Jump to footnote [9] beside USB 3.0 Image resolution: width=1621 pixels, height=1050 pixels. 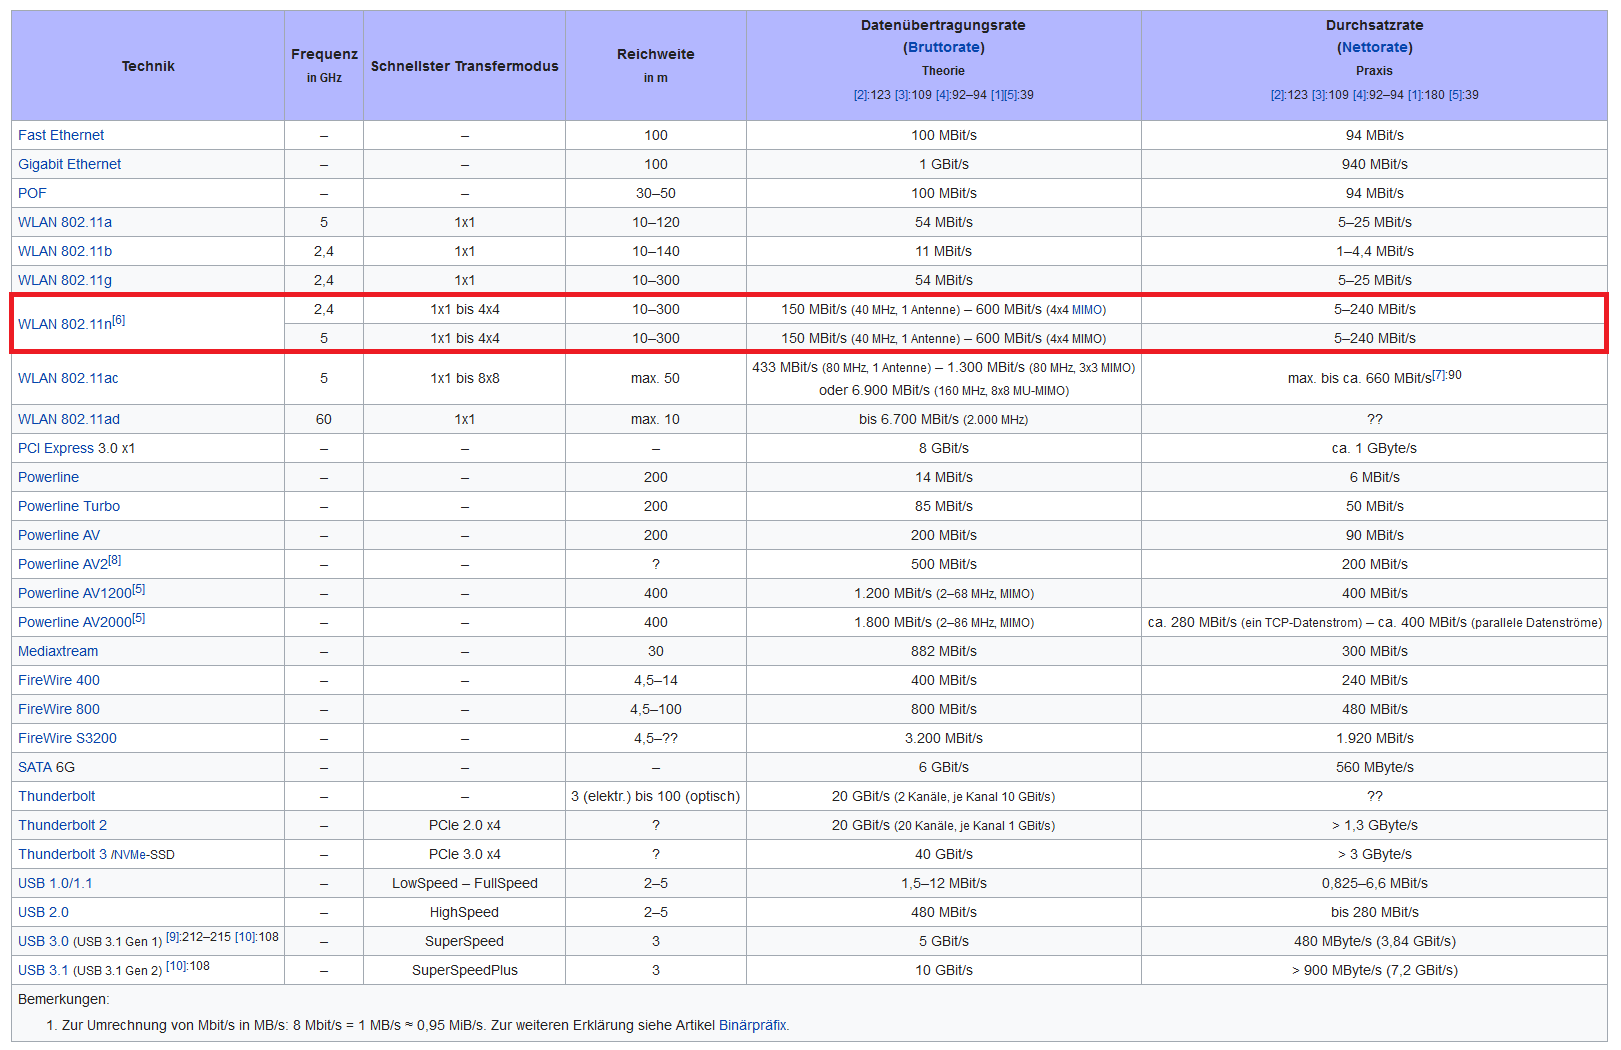click(x=173, y=937)
